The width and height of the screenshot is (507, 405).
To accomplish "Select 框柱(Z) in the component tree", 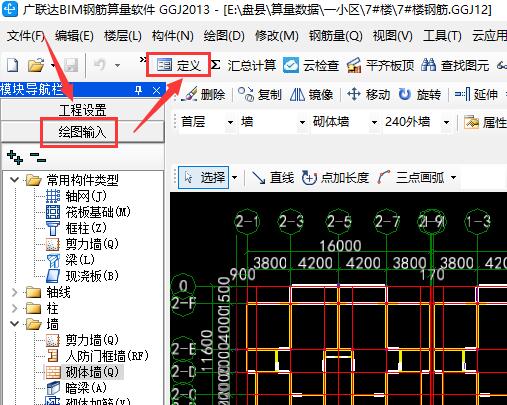I will tap(76, 228).
